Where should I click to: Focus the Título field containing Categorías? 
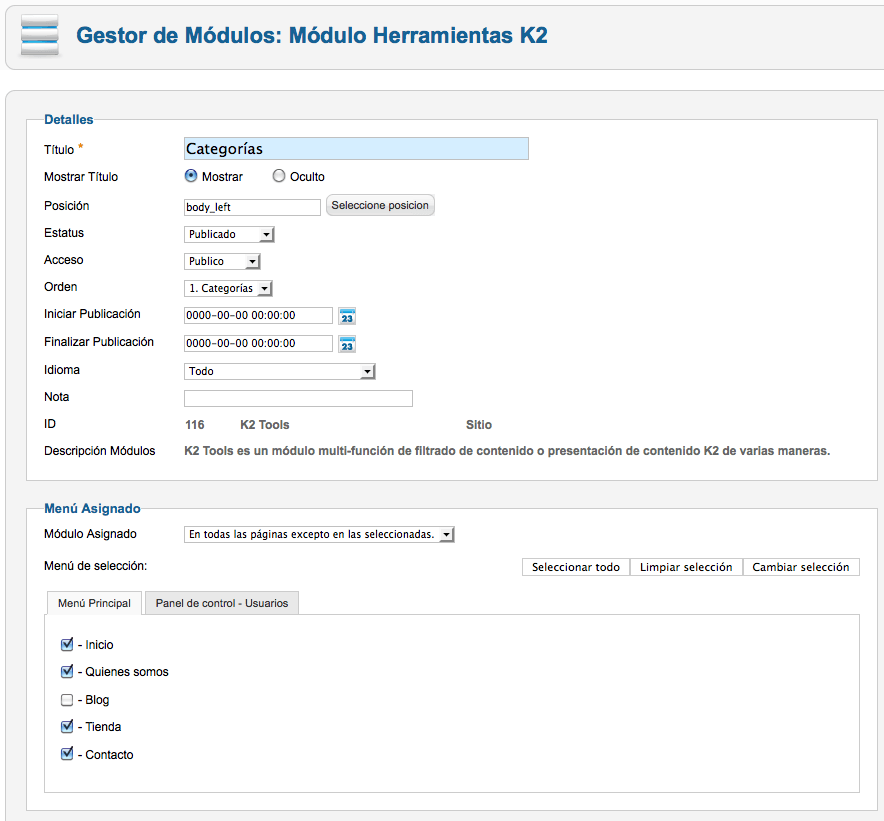[x=356, y=149]
